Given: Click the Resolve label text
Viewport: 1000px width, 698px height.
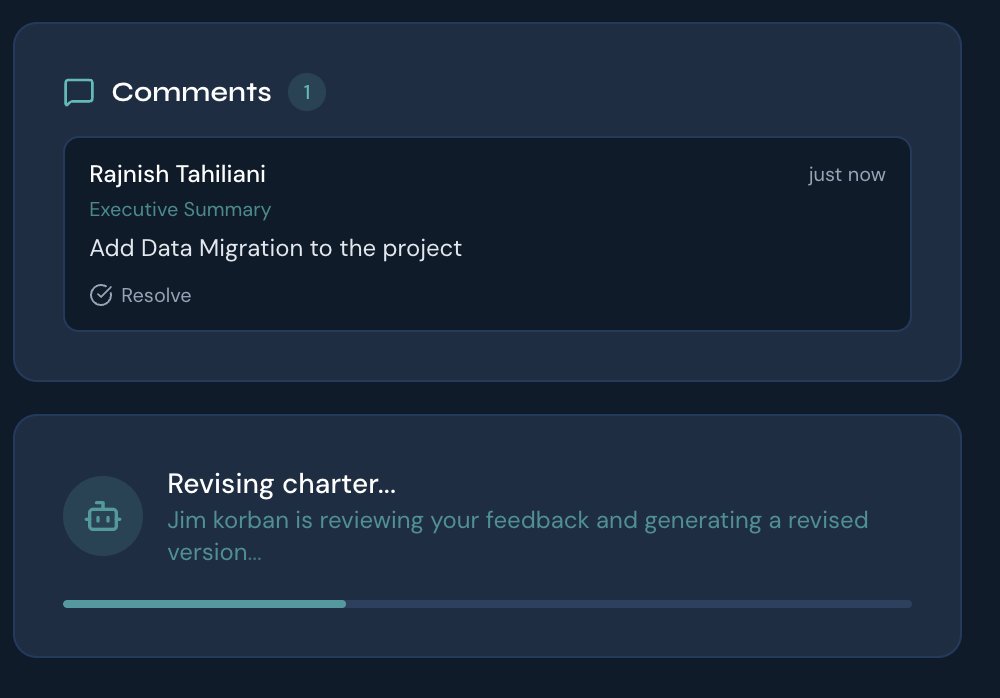Looking at the screenshot, I should (x=156, y=295).
